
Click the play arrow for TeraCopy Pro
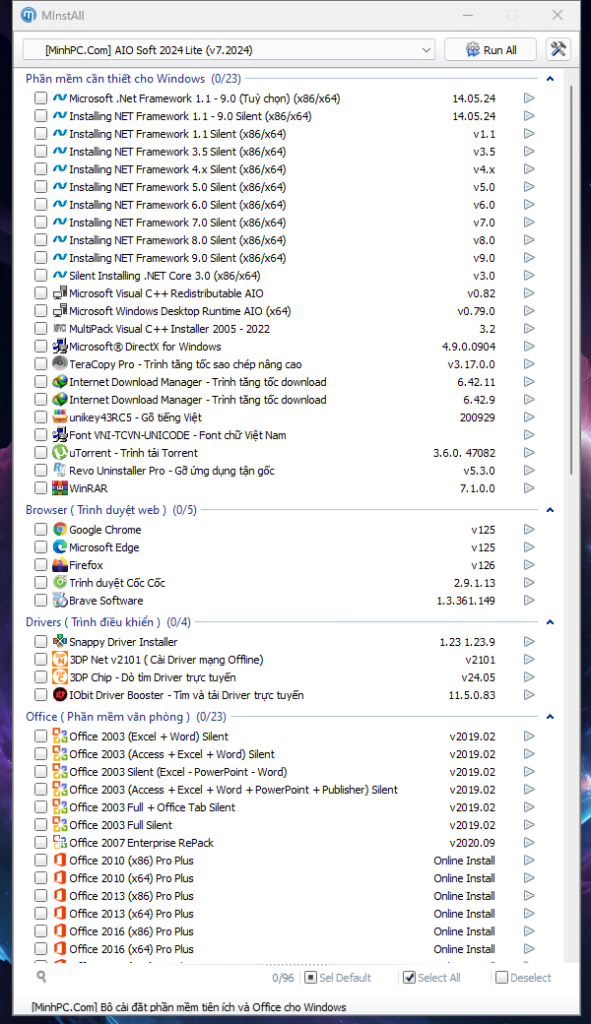529,364
